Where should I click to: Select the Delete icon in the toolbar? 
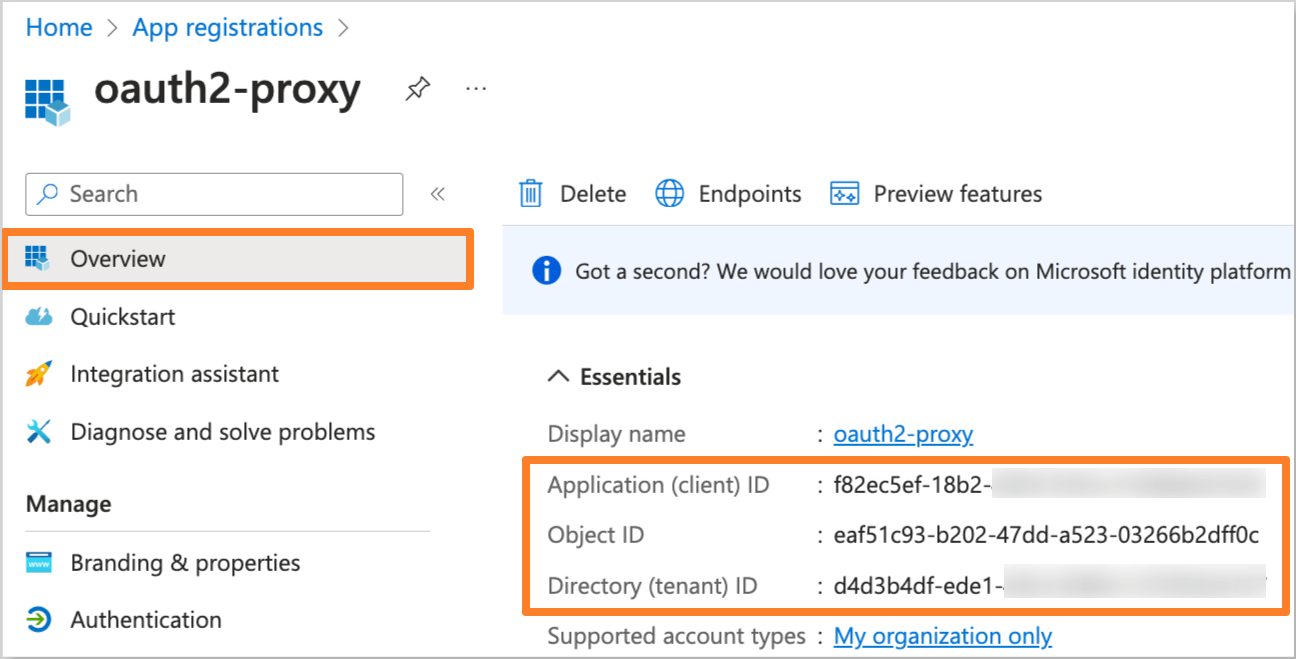[x=530, y=193]
